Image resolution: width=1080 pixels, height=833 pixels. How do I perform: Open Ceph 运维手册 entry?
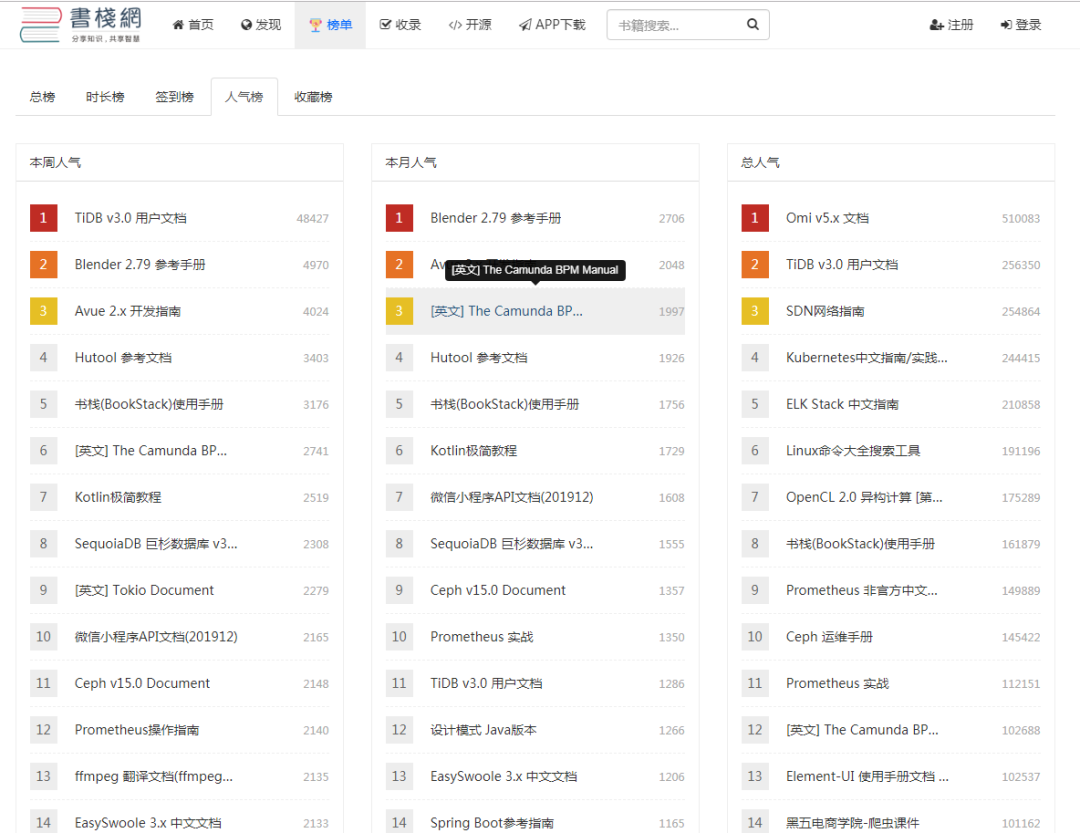(x=829, y=637)
